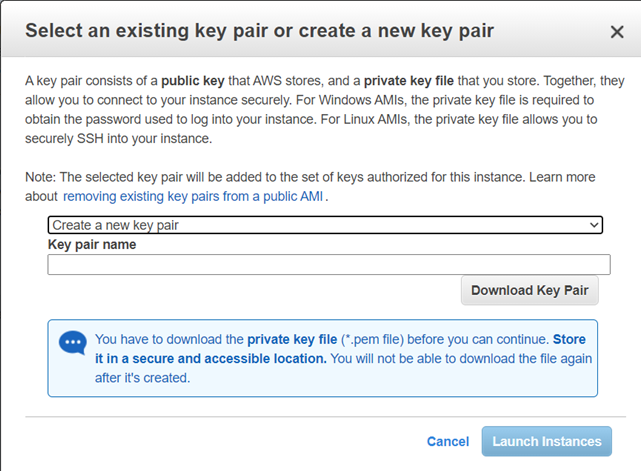Click the dialog title heading text
This screenshot has width=641, height=471.
[259, 30]
